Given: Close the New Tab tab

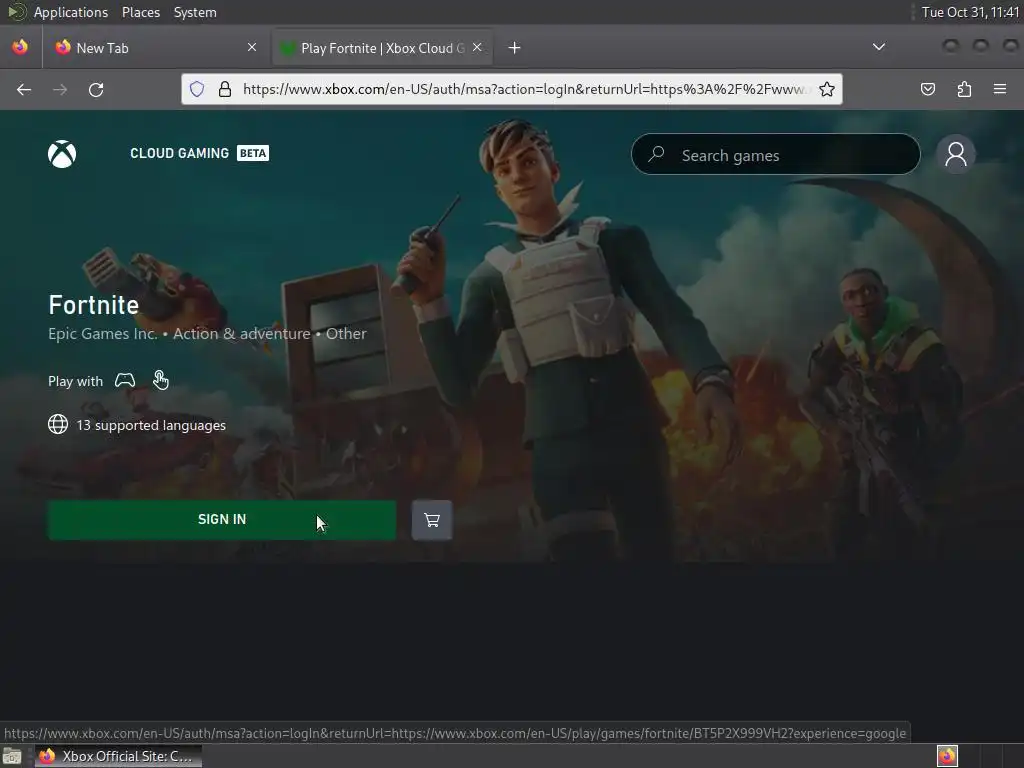Looking at the screenshot, I should (x=252, y=47).
